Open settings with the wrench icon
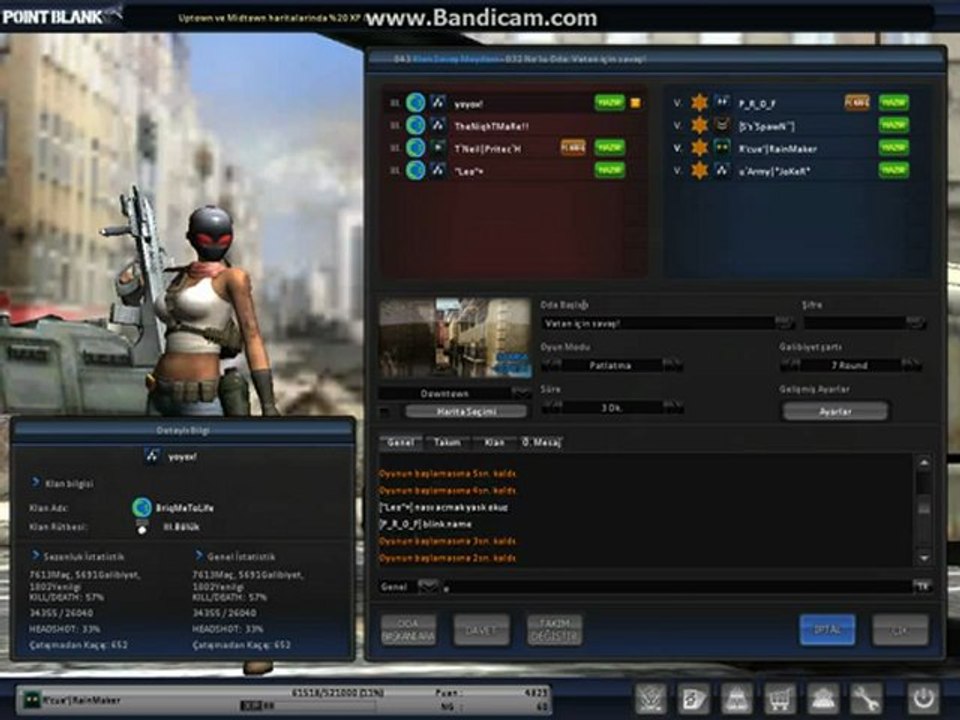The image size is (960, 720). tap(866, 699)
